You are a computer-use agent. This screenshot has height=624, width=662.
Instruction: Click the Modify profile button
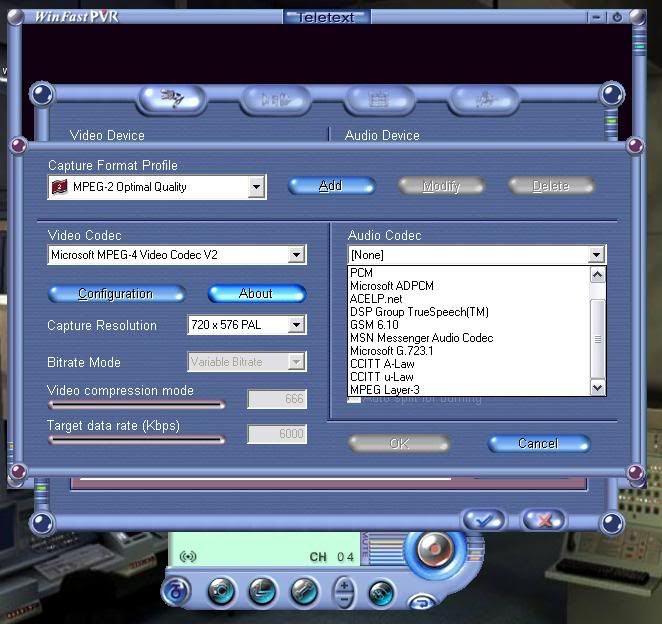[441, 186]
